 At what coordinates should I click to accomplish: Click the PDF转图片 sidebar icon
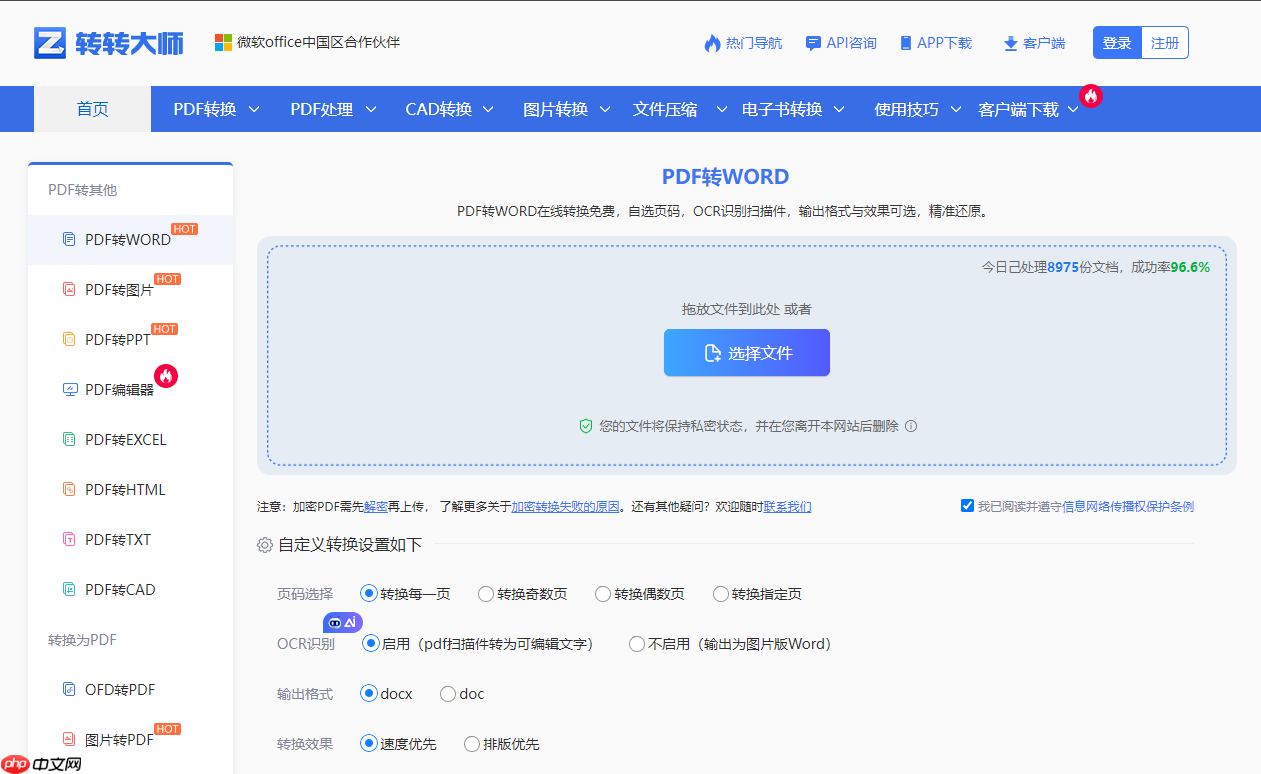[x=69, y=289]
